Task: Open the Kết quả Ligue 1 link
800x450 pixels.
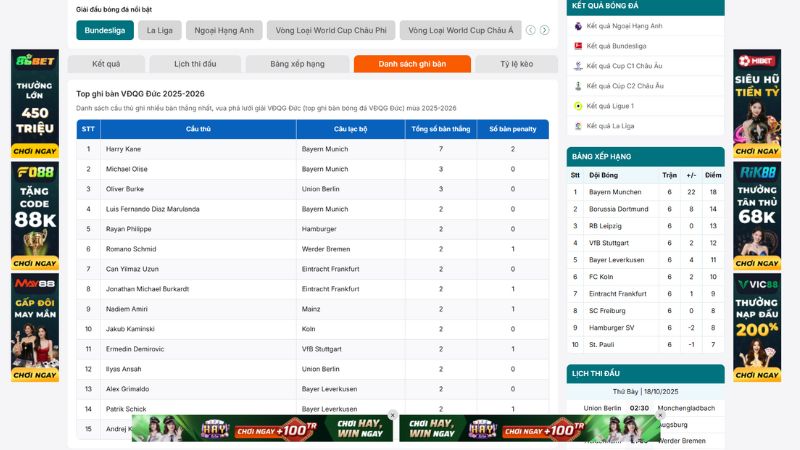Action: pos(610,106)
